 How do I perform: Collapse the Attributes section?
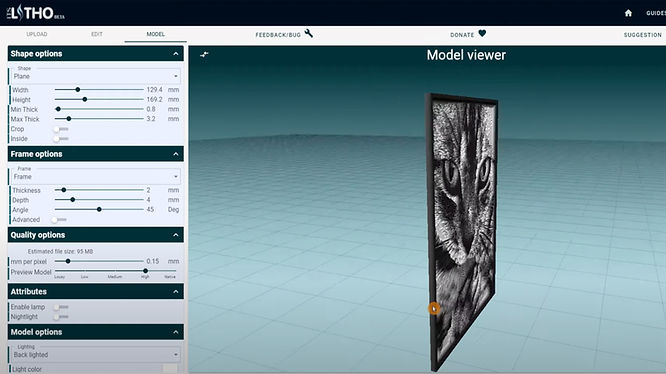(175, 292)
